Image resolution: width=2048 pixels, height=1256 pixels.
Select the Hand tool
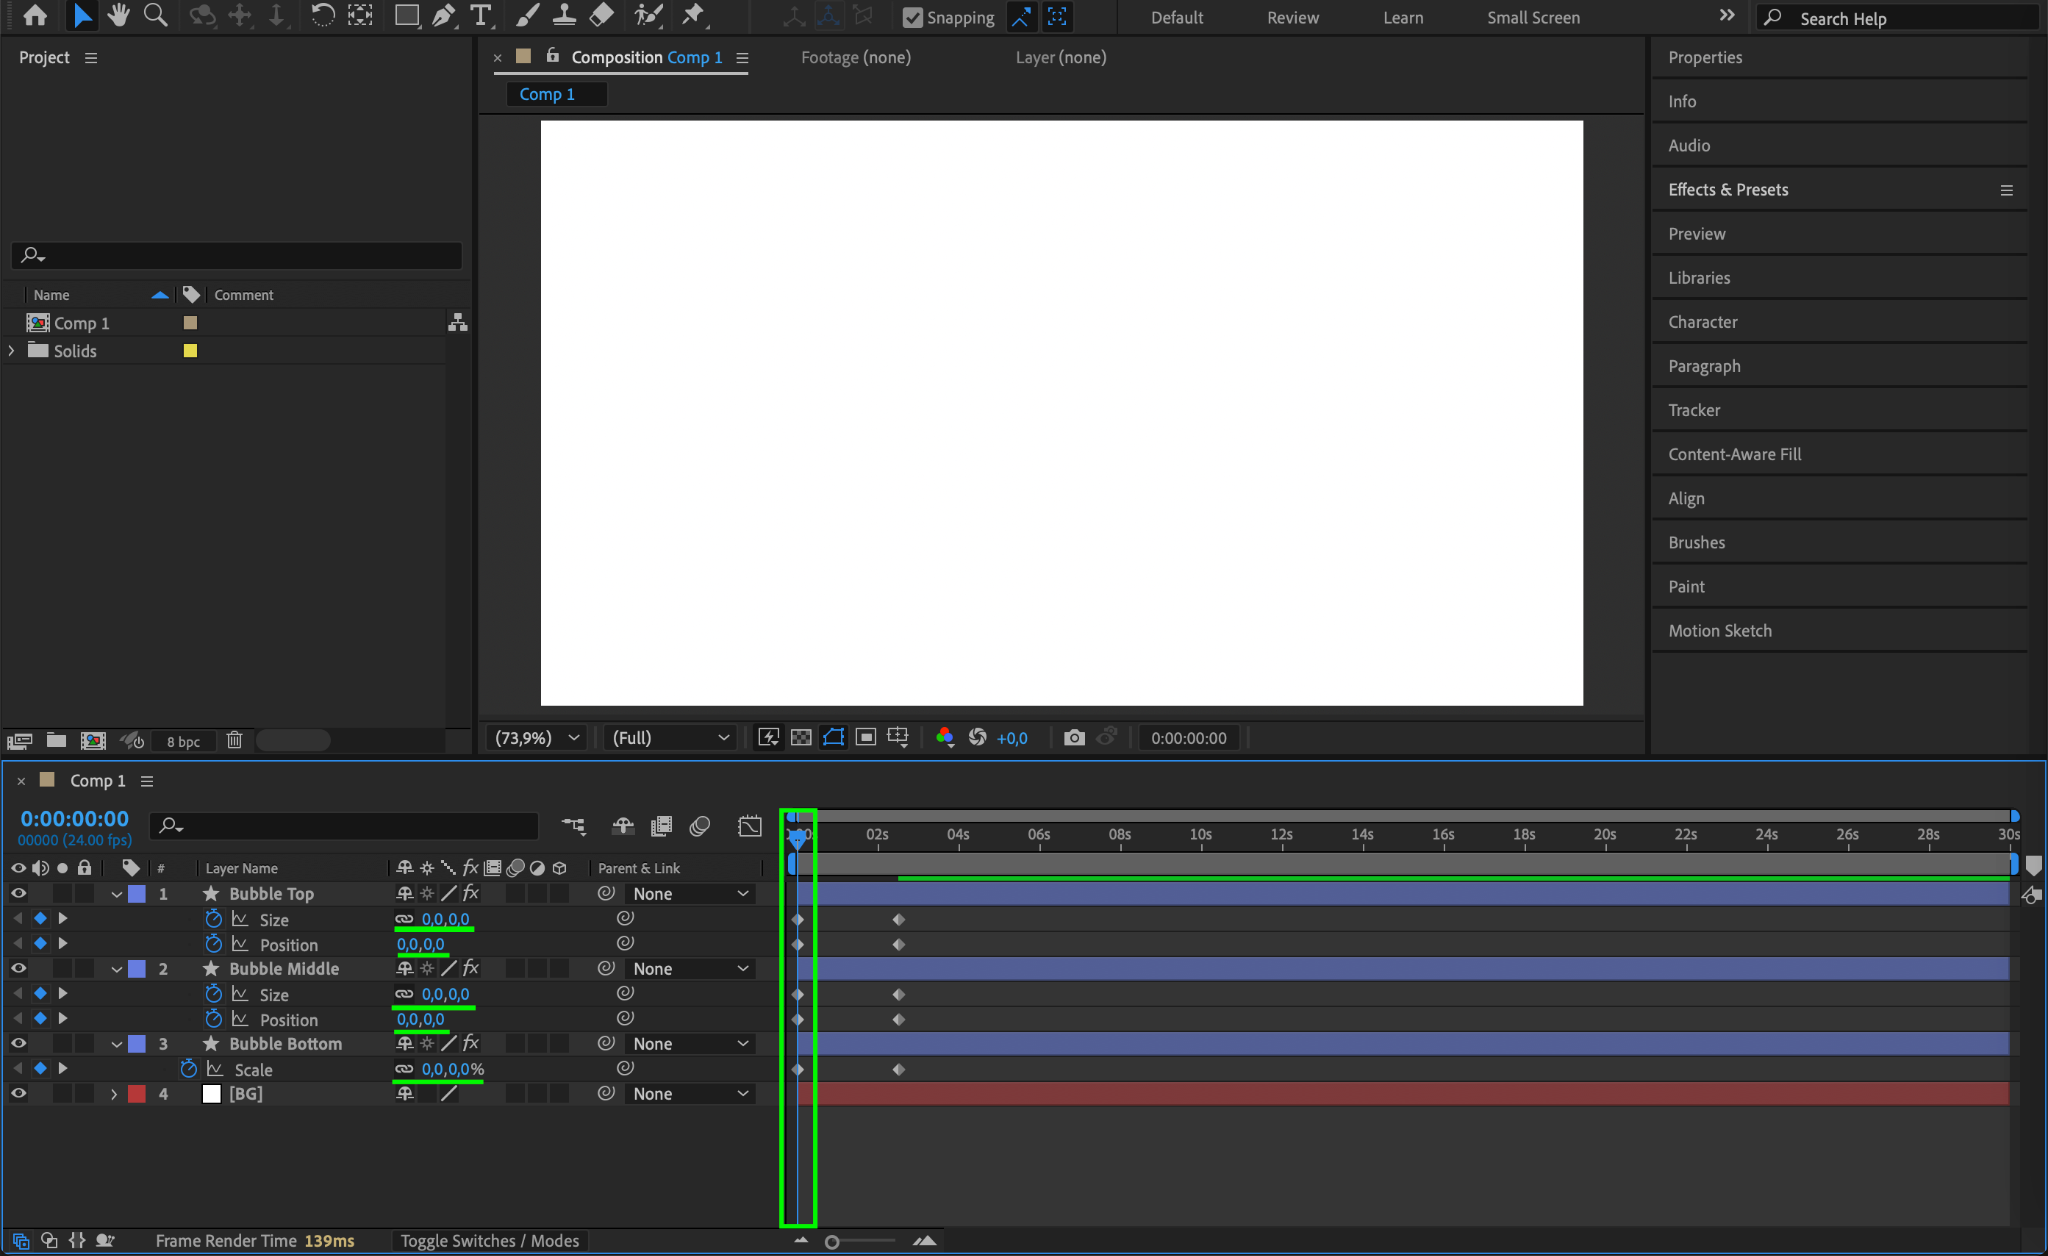(119, 15)
